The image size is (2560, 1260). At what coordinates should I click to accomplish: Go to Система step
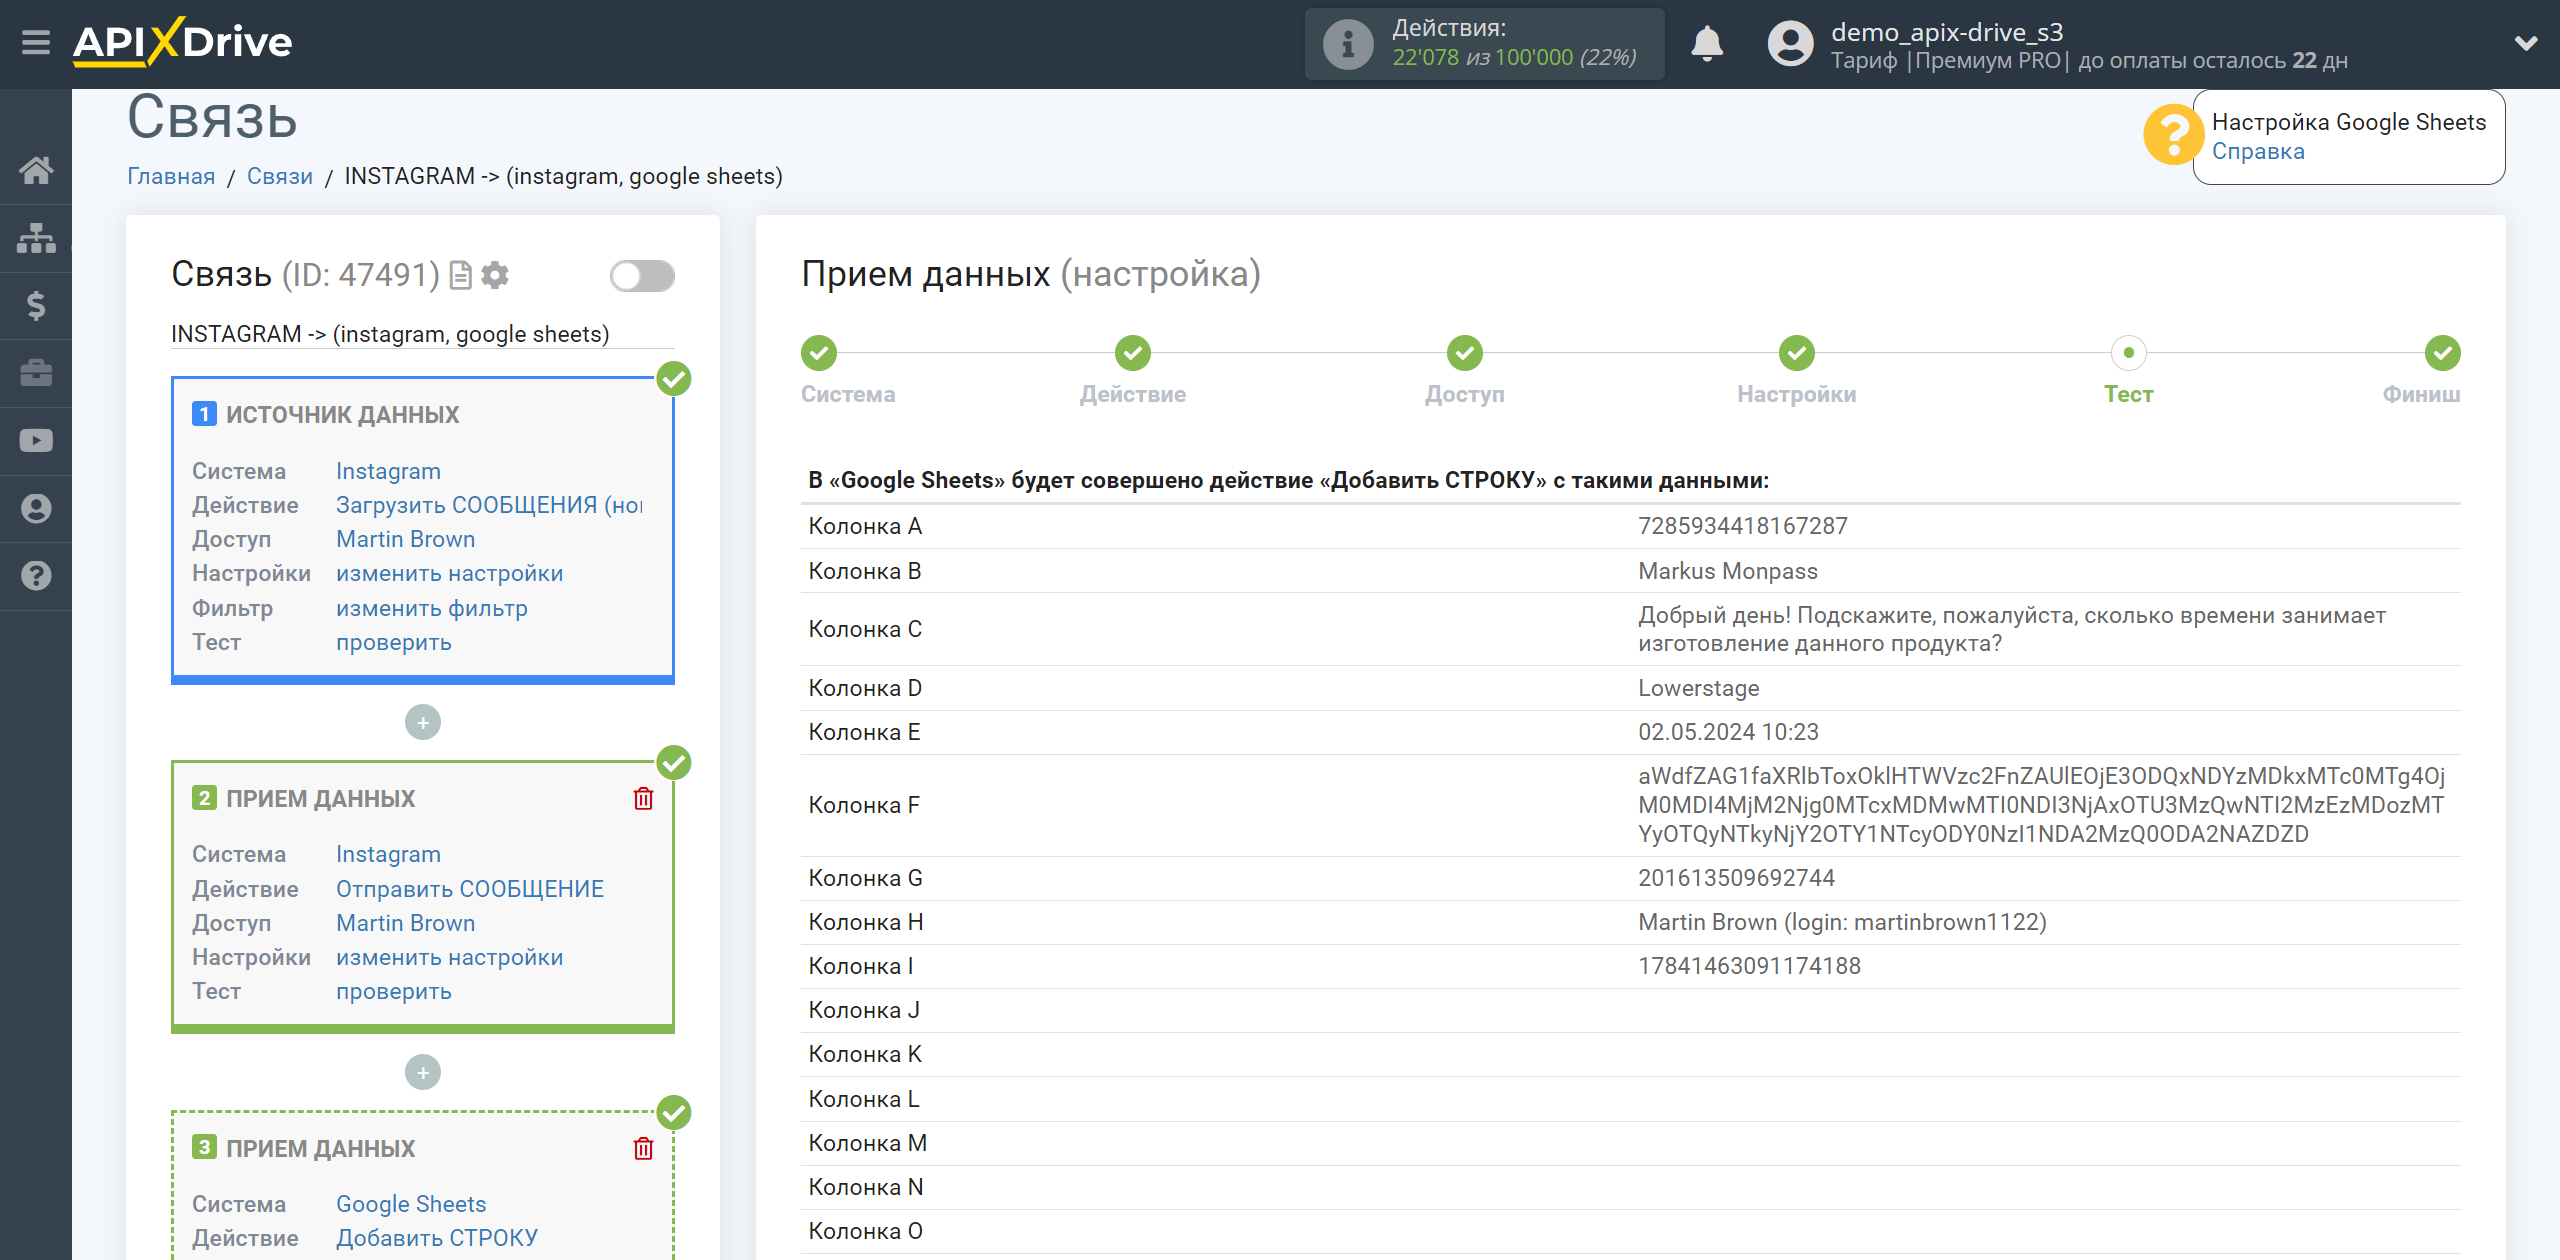[x=819, y=353]
